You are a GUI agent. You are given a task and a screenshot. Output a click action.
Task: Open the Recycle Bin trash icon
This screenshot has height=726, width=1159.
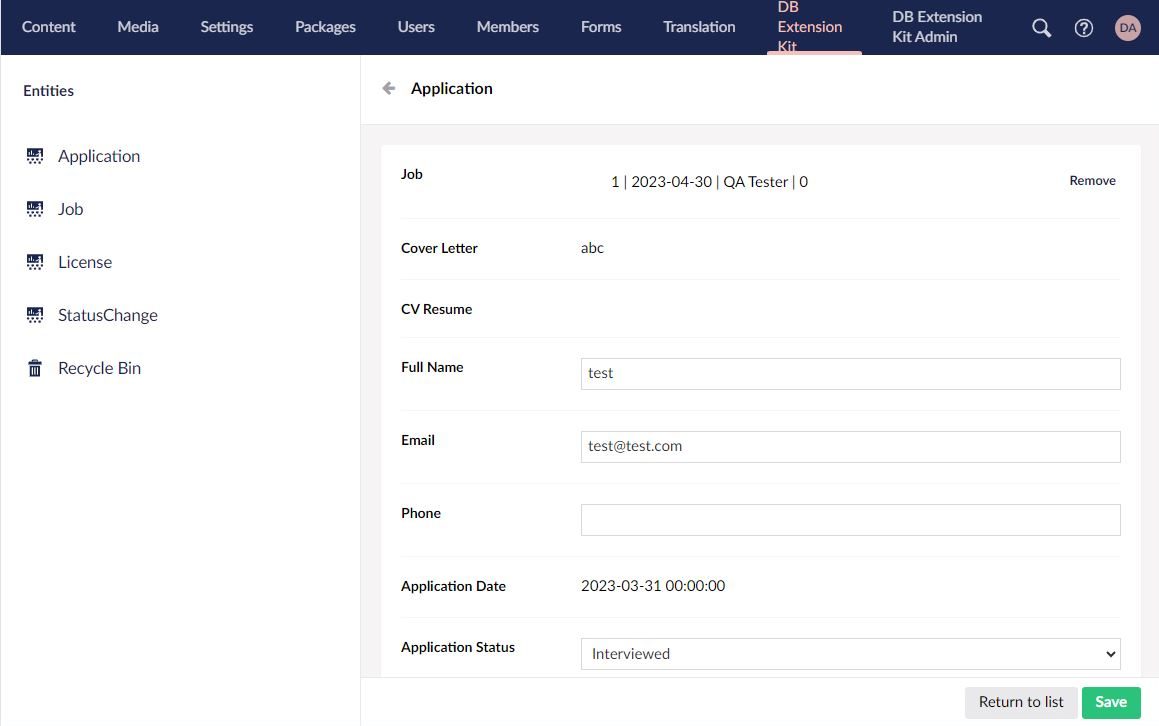click(x=35, y=368)
